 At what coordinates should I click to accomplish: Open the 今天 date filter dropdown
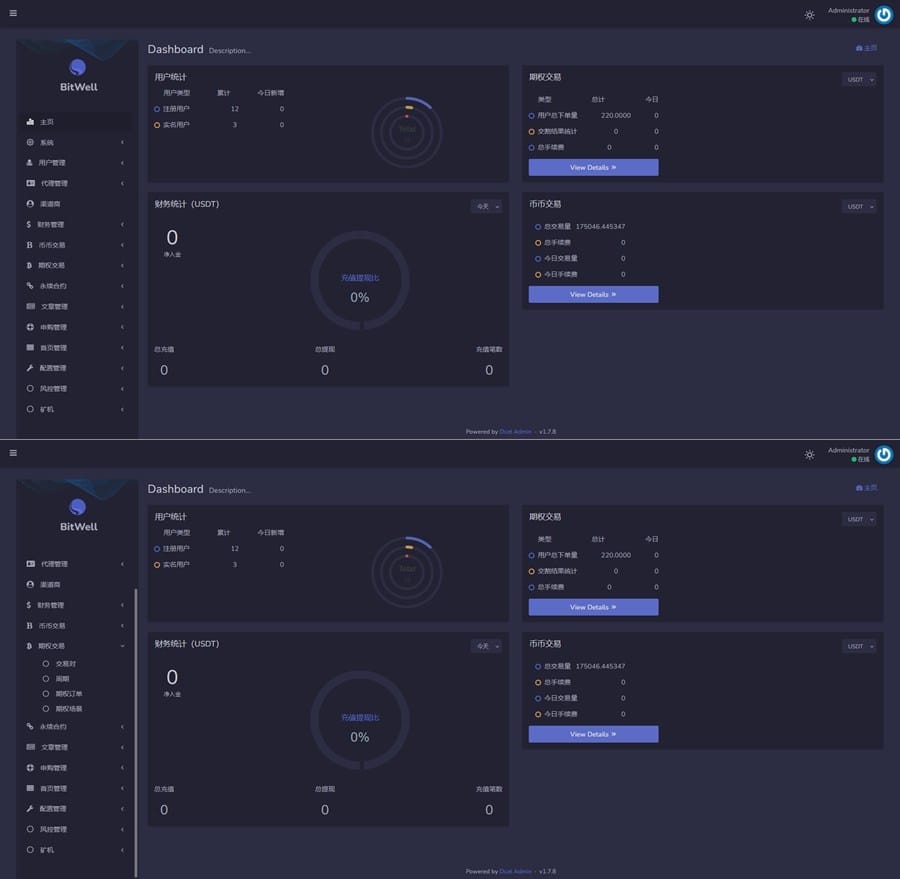(x=486, y=205)
